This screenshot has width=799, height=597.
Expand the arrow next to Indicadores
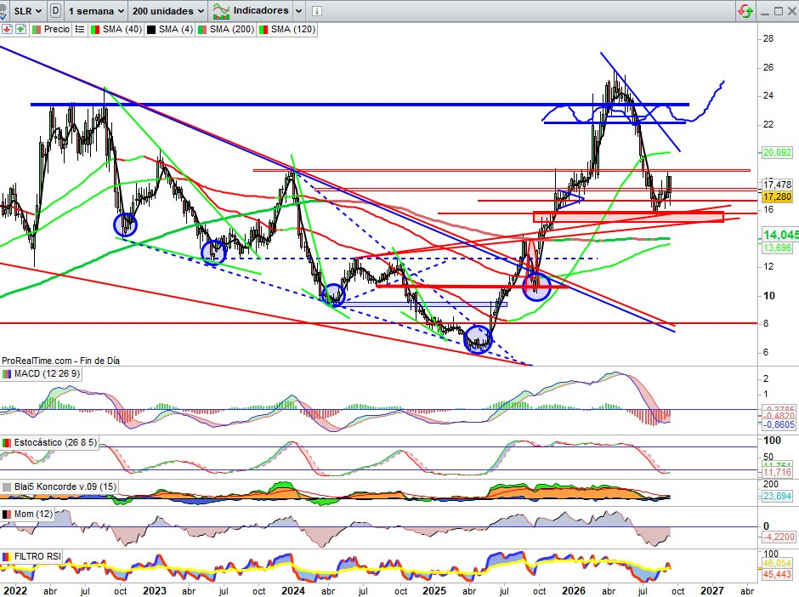coord(299,11)
